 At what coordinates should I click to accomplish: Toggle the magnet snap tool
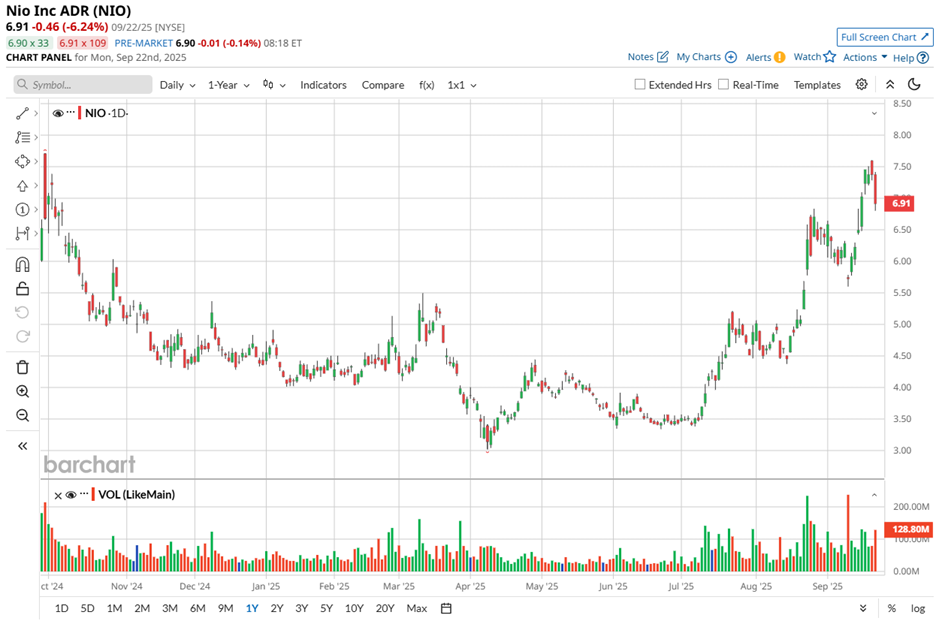coord(22,265)
